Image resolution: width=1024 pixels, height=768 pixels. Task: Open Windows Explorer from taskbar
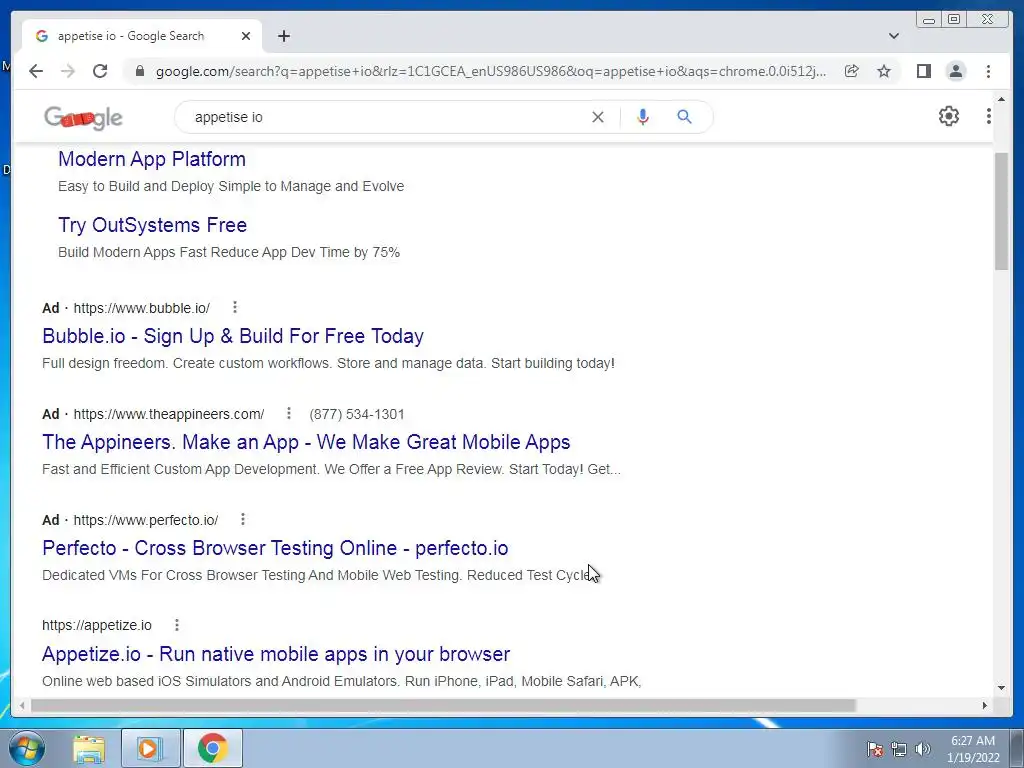coord(89,749)
